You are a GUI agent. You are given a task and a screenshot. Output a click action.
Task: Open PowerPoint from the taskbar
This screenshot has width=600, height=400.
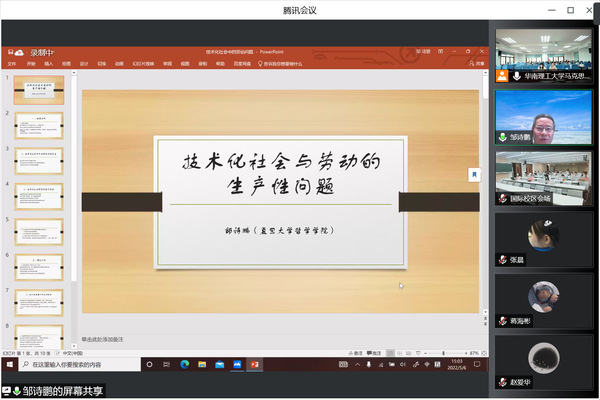[254, 365]
